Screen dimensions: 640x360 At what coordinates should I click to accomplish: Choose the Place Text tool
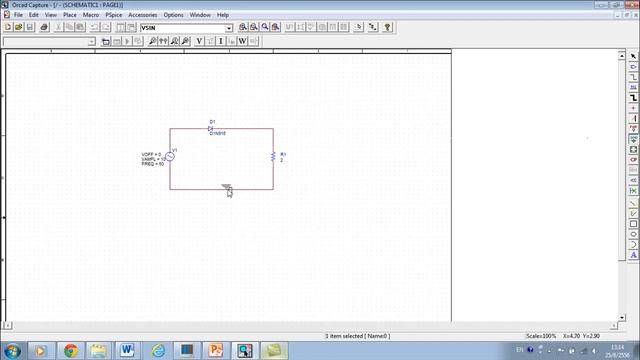[x=633, y=255]
